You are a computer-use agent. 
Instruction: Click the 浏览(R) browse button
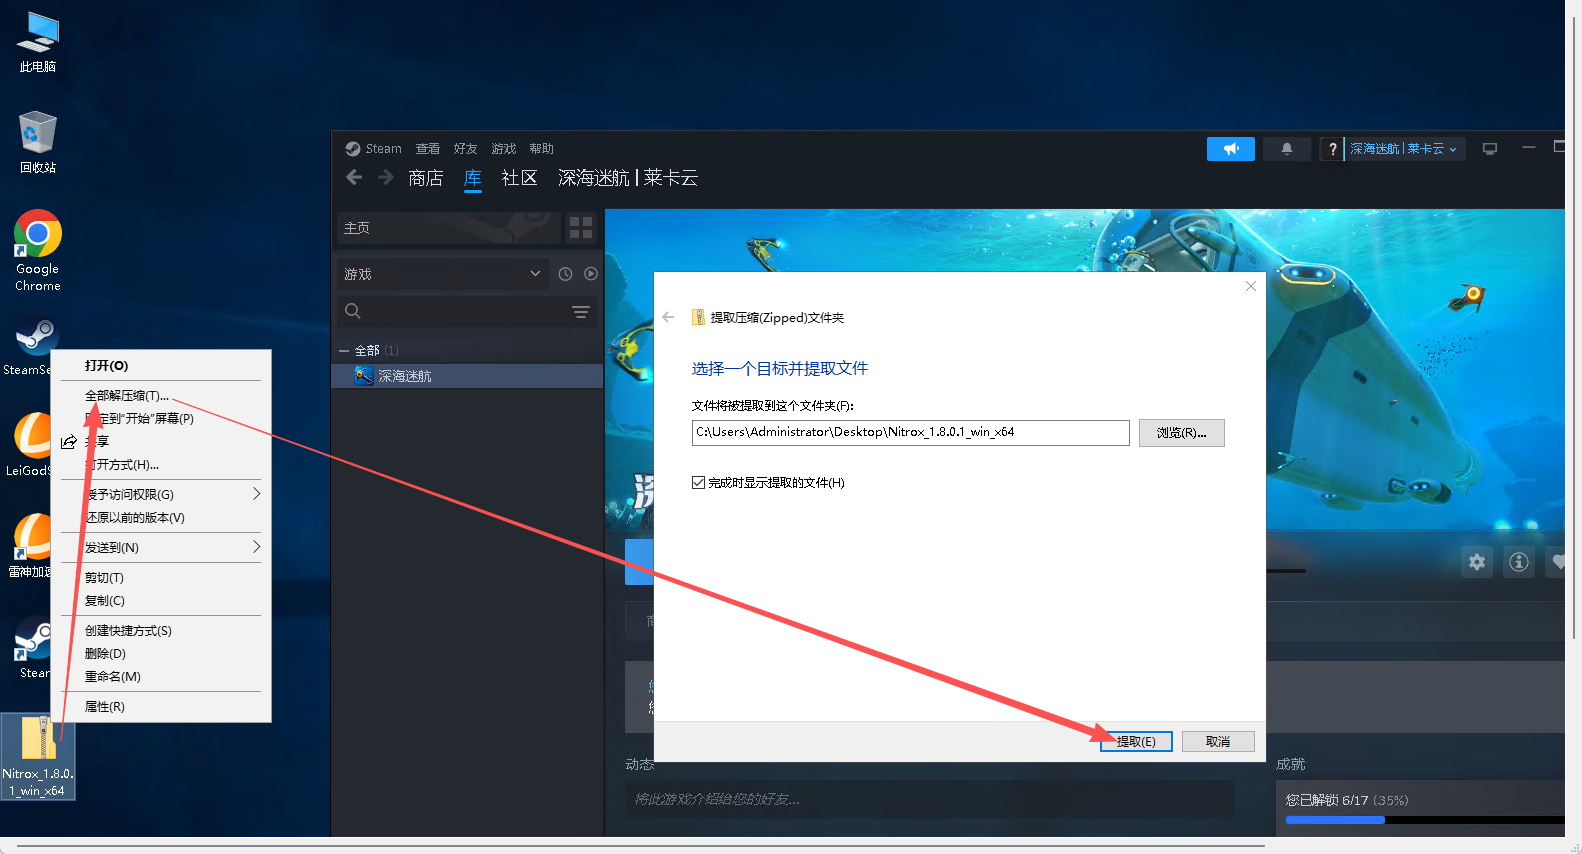[x=1181, y=433]
